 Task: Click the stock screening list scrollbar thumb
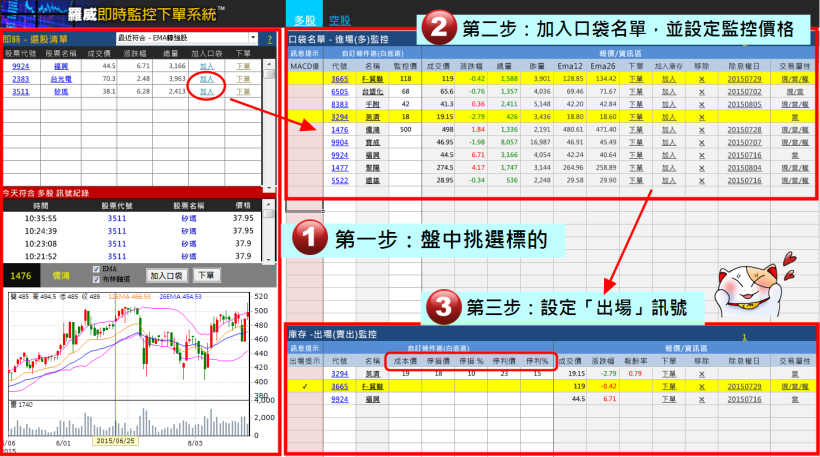(269, 74)
